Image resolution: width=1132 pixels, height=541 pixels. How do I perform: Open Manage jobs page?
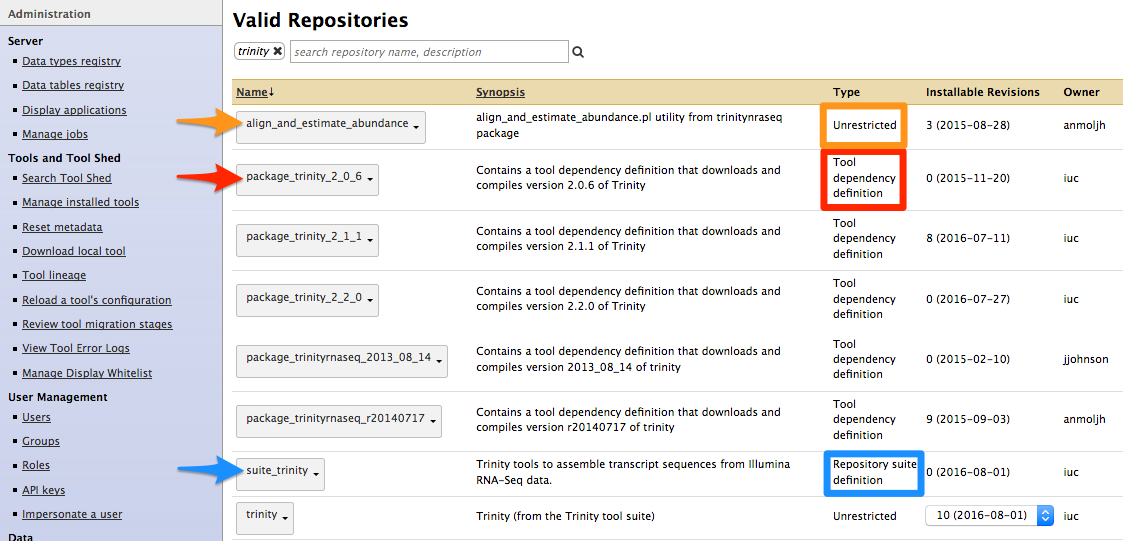pyautogui.click(x=55, y=134)
